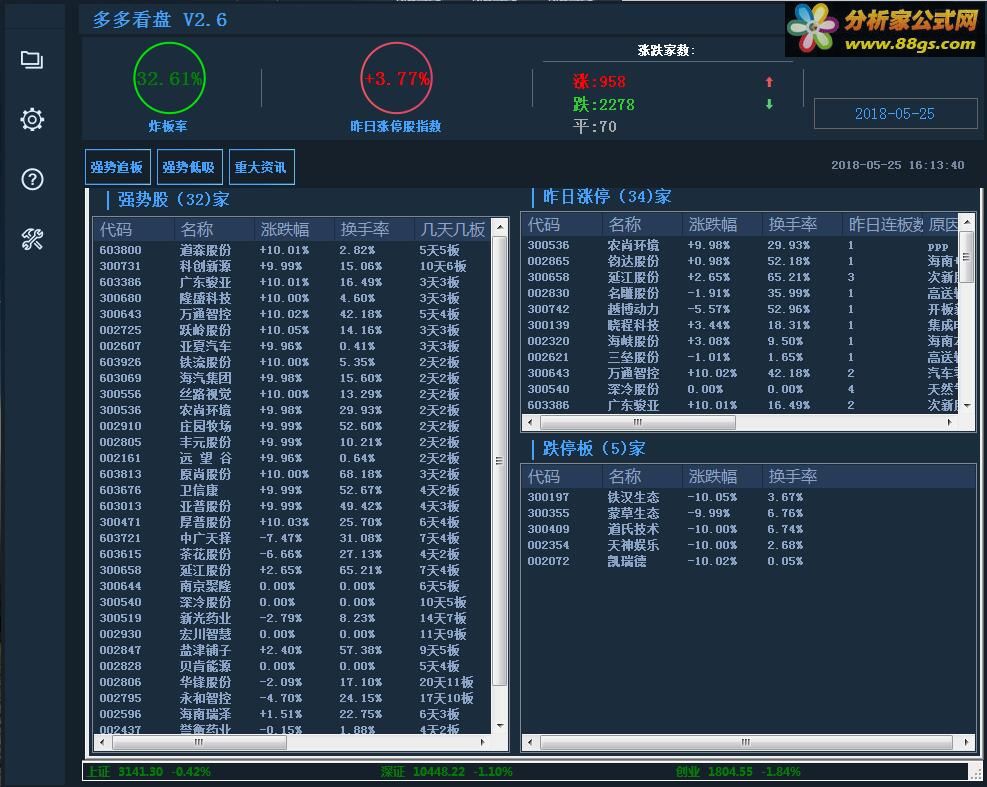Select 卫信康 row
The height and width of the screenshot is (787, 987).
292,490
